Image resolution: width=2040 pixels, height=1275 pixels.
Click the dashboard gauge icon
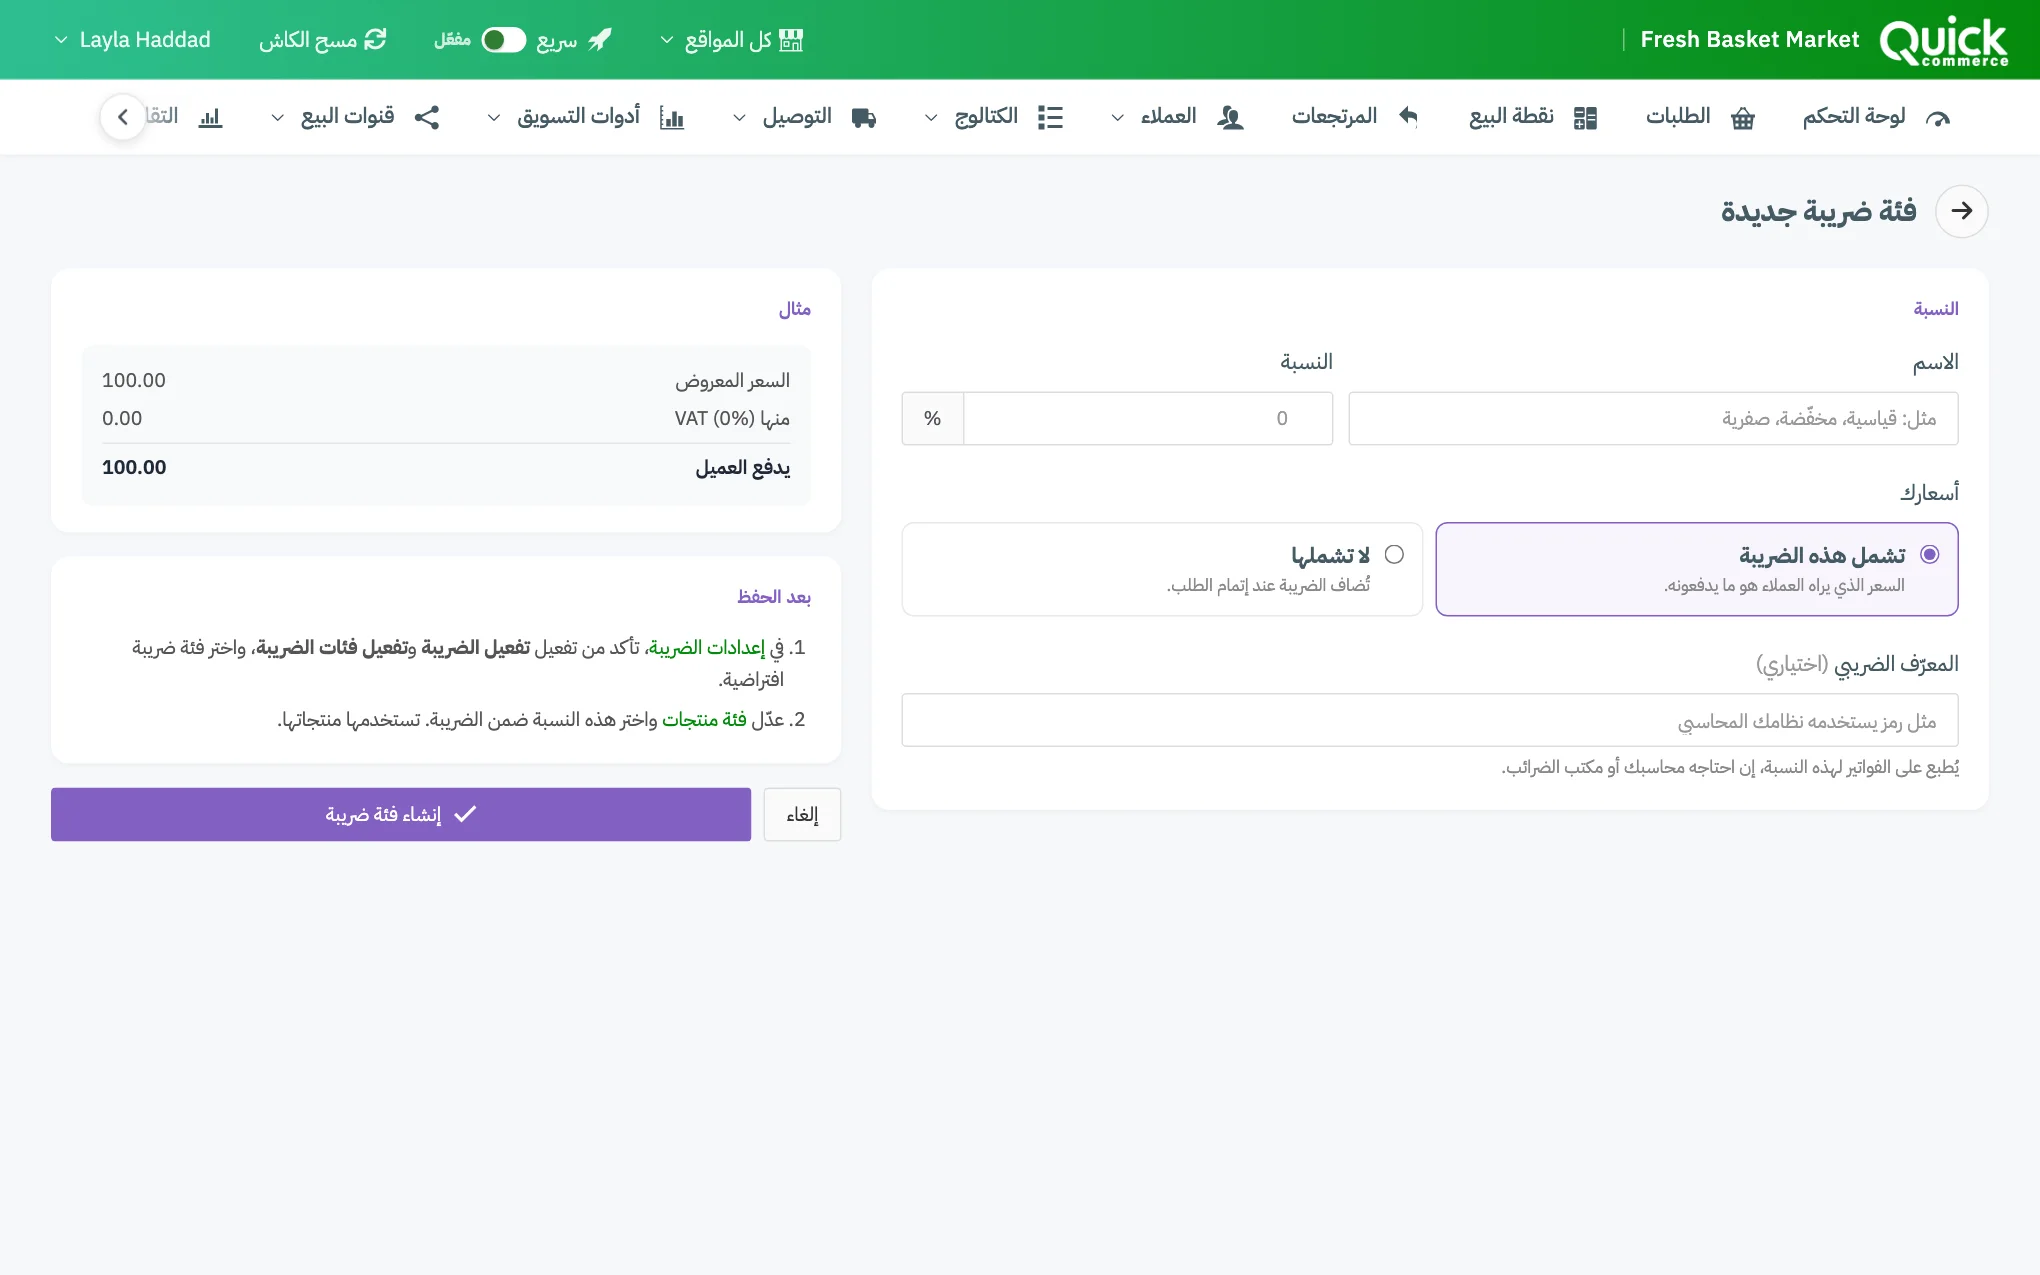(1938, 118)
